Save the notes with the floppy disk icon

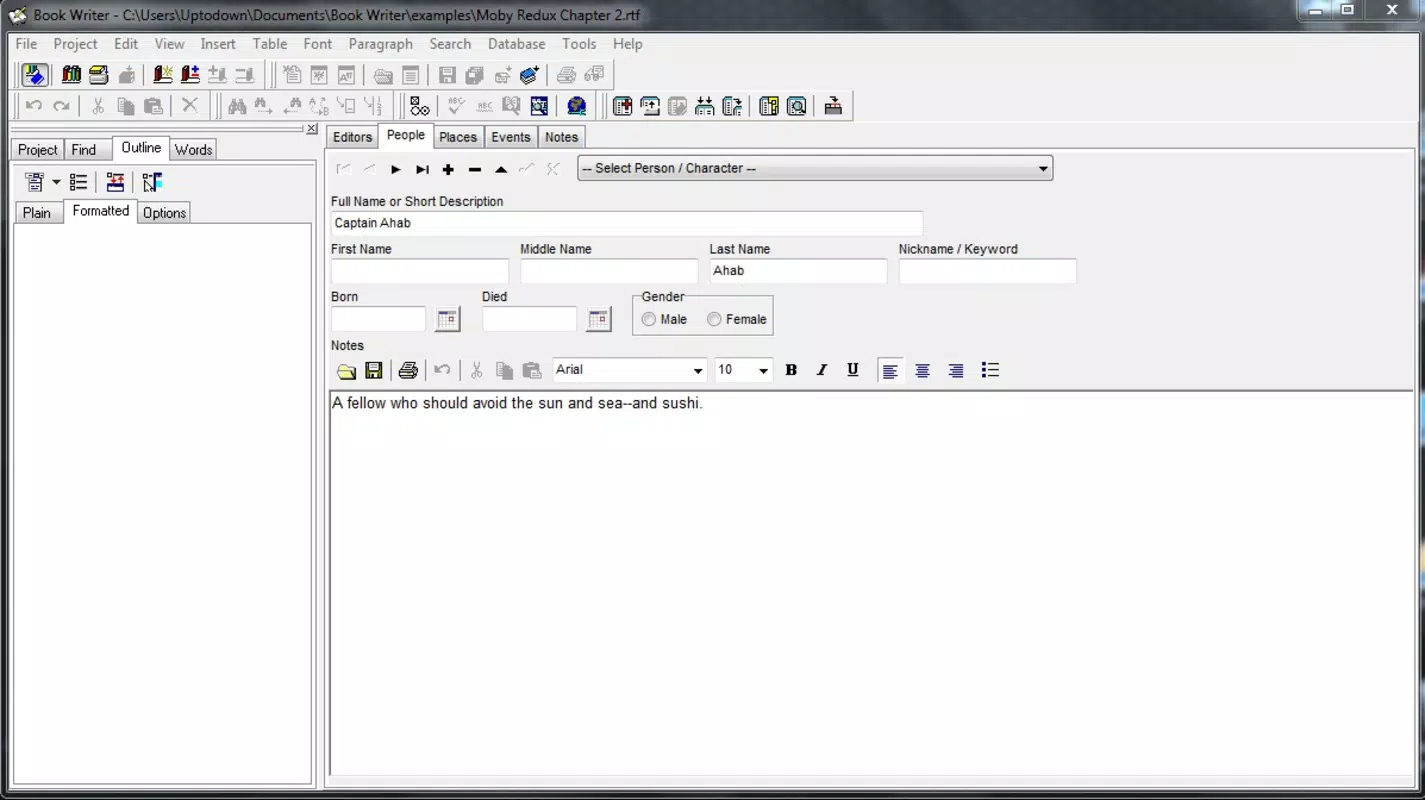tap(374, 371)
